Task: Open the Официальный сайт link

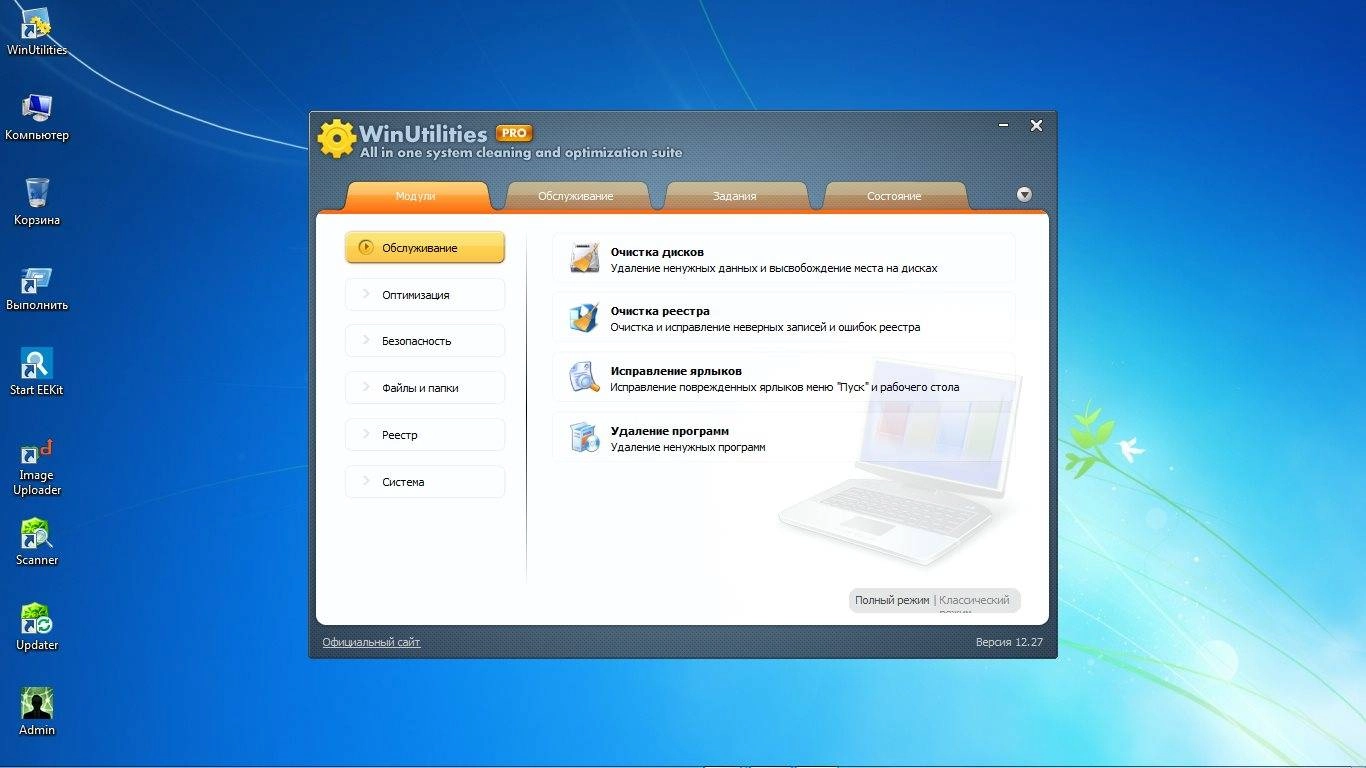Action: click(x=371, y=642)
